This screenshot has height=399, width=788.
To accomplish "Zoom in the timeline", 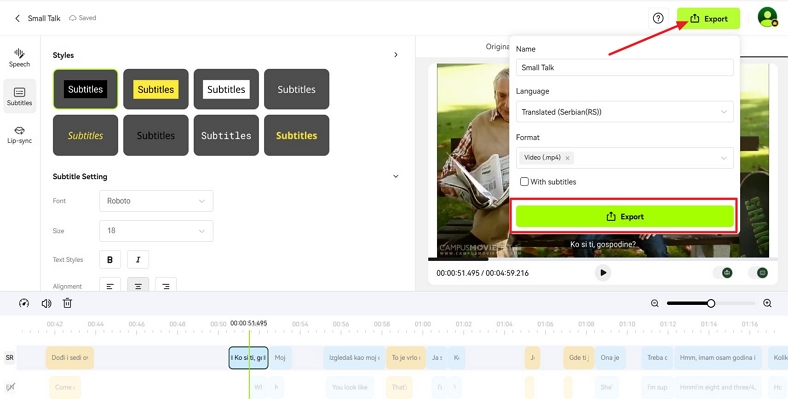I will pos(767,303).
